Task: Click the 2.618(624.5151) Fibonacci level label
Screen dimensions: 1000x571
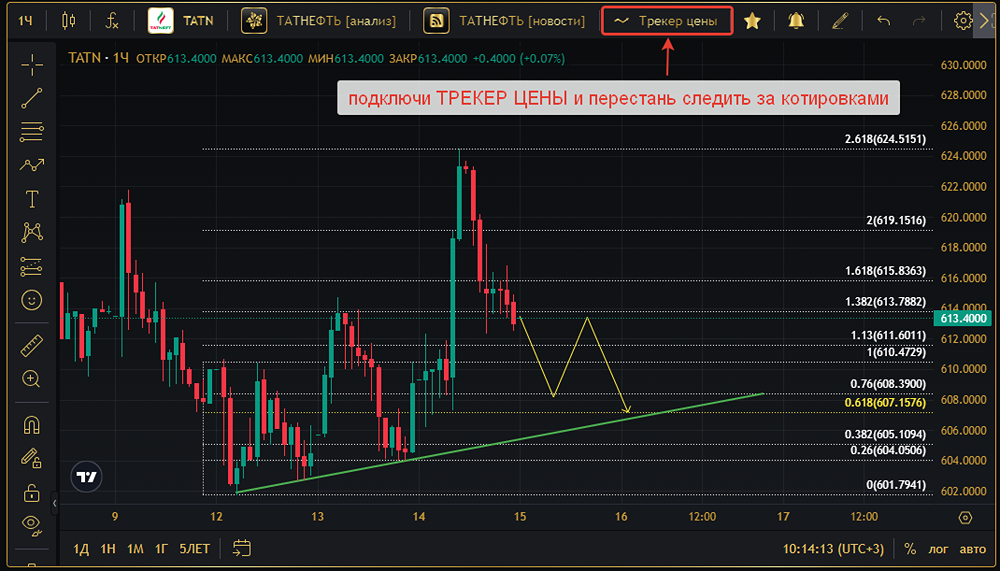Action: (885, 139)
